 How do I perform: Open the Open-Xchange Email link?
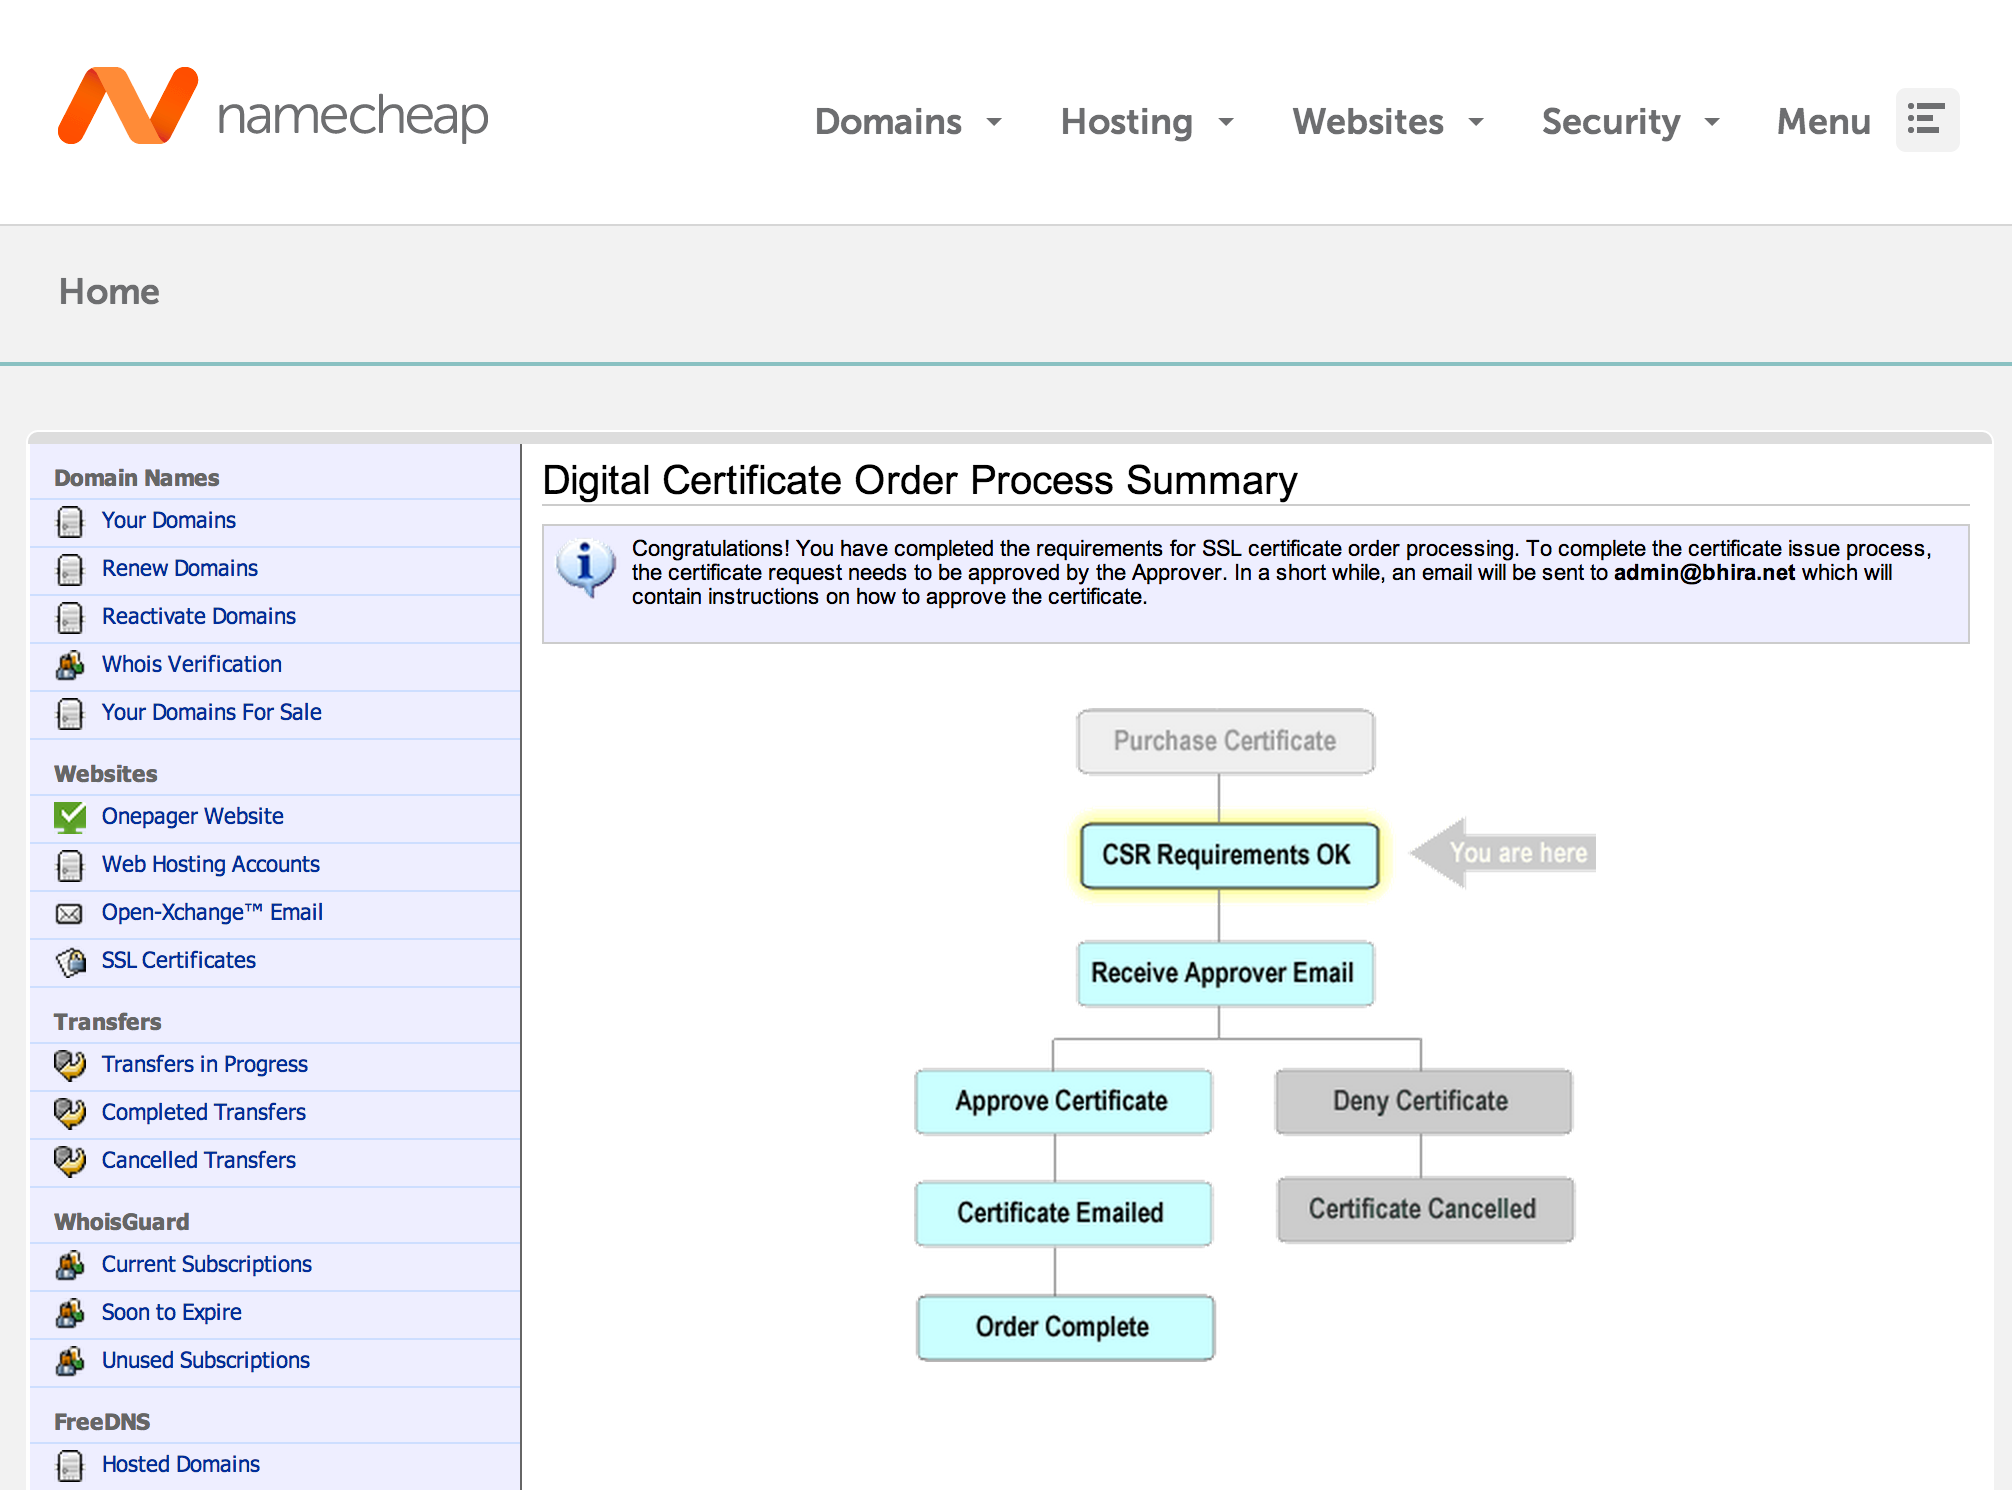tap(213, 912)
